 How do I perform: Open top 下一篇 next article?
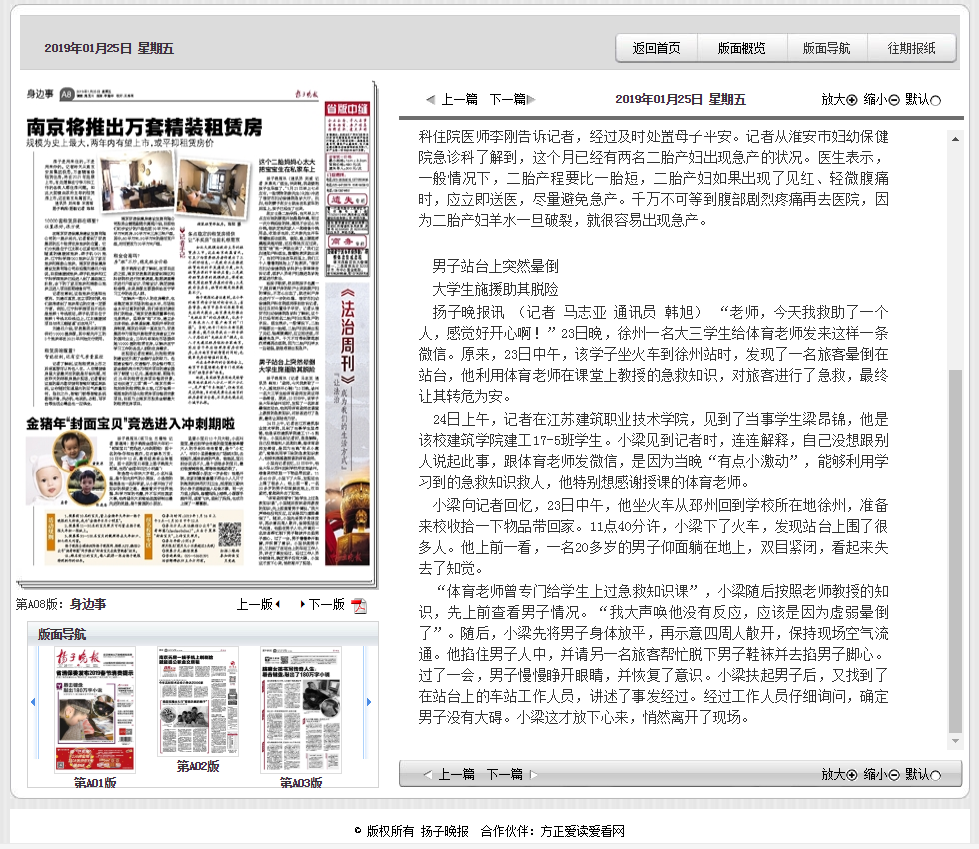[x=512, y=100]
